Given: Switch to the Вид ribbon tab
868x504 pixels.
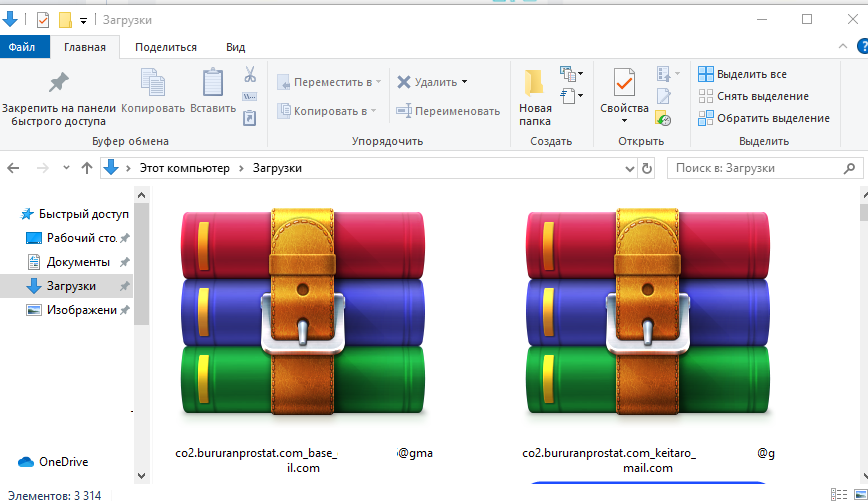Looking at the screenshot, I should (x=235, y=47).
